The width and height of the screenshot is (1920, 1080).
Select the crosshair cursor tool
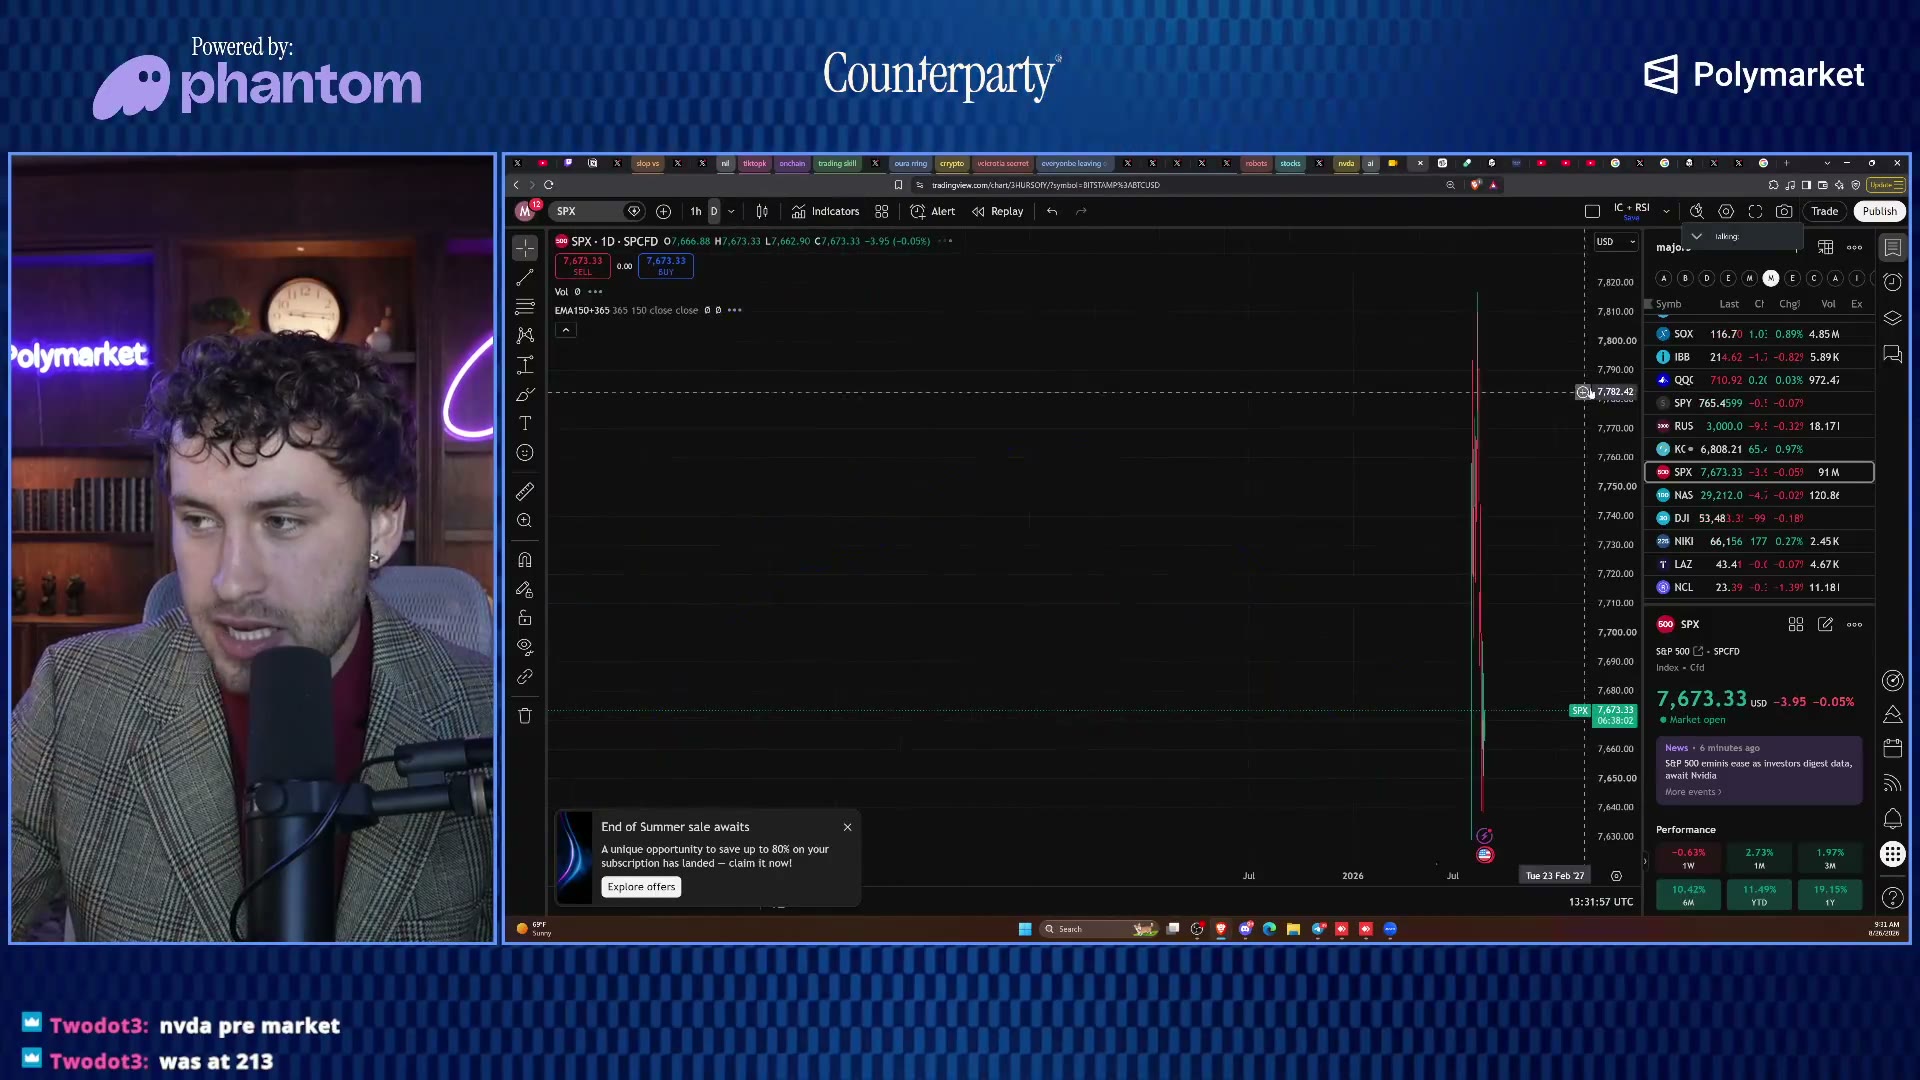coord(525,247)
